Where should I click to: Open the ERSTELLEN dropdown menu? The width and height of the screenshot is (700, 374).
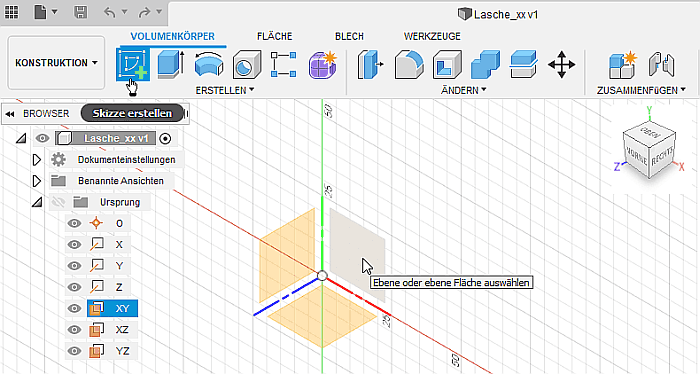(x=225, y=90)
